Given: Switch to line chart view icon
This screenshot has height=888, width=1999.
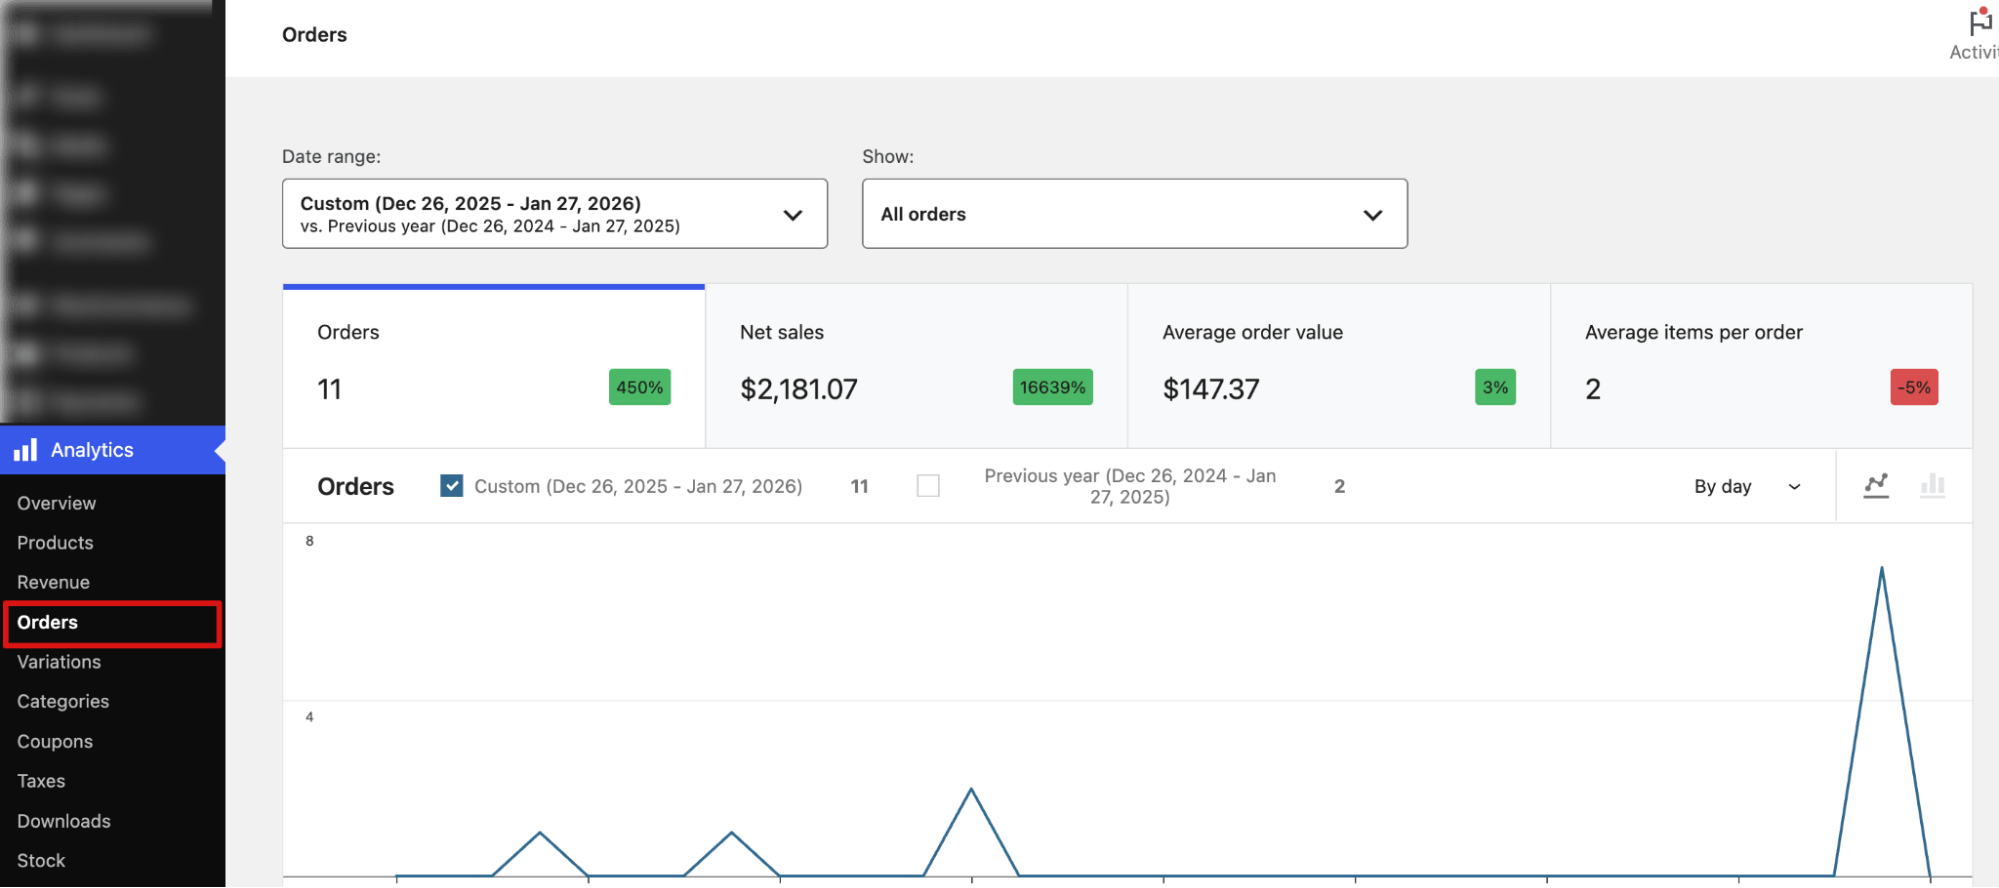Looking at the screenshot, I should pos(1876,486).
